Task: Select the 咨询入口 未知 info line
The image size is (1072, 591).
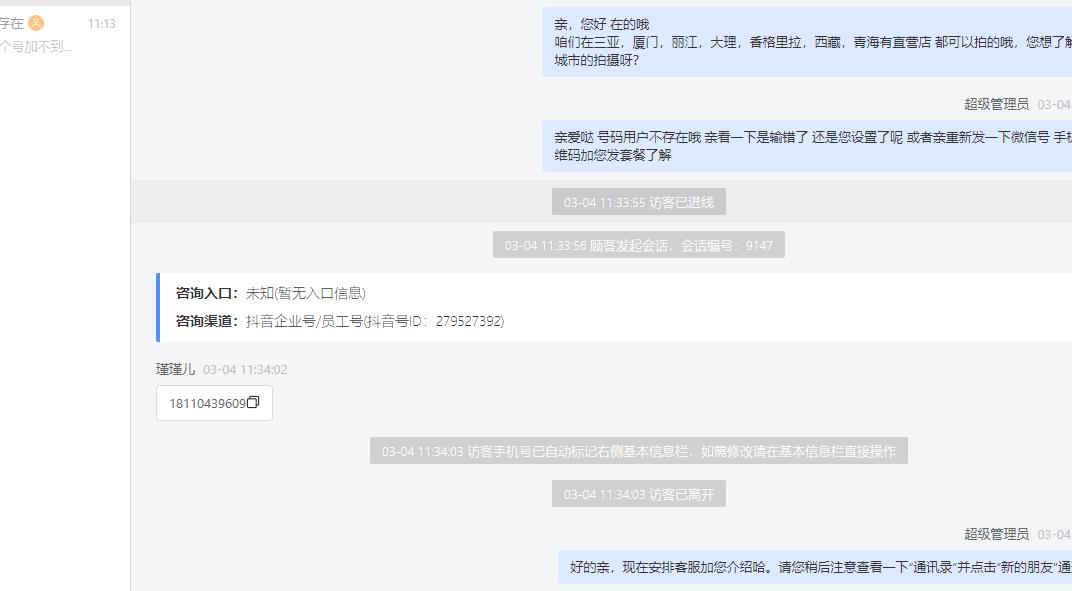Action: pyautogui.click(x=271, y=293)
